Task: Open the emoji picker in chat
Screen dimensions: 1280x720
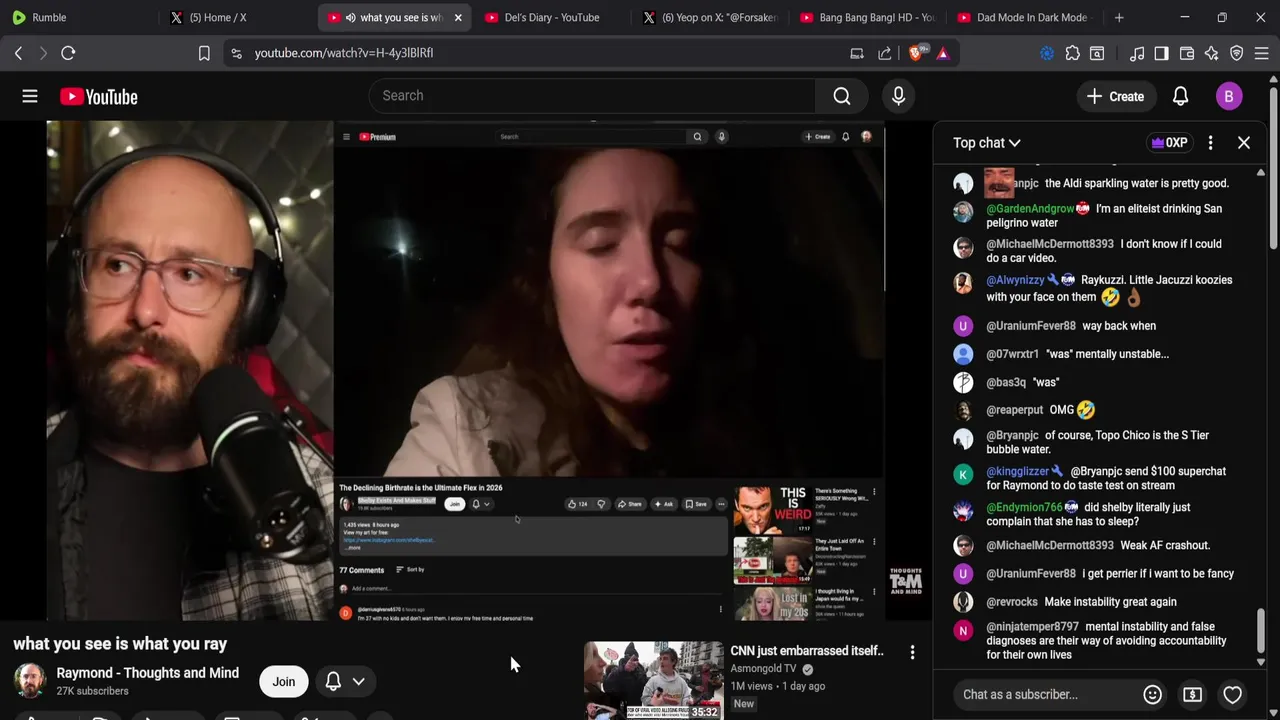Action: point(1152,694)
